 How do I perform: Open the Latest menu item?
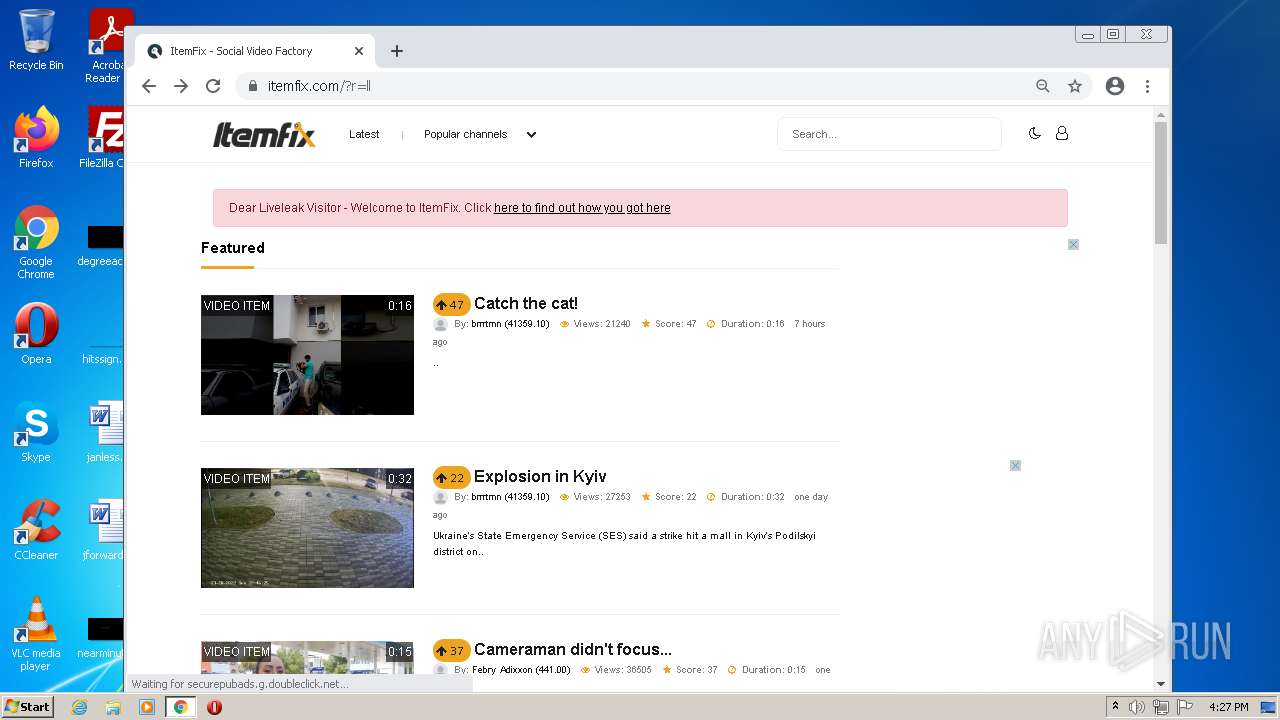pos(364,134)
